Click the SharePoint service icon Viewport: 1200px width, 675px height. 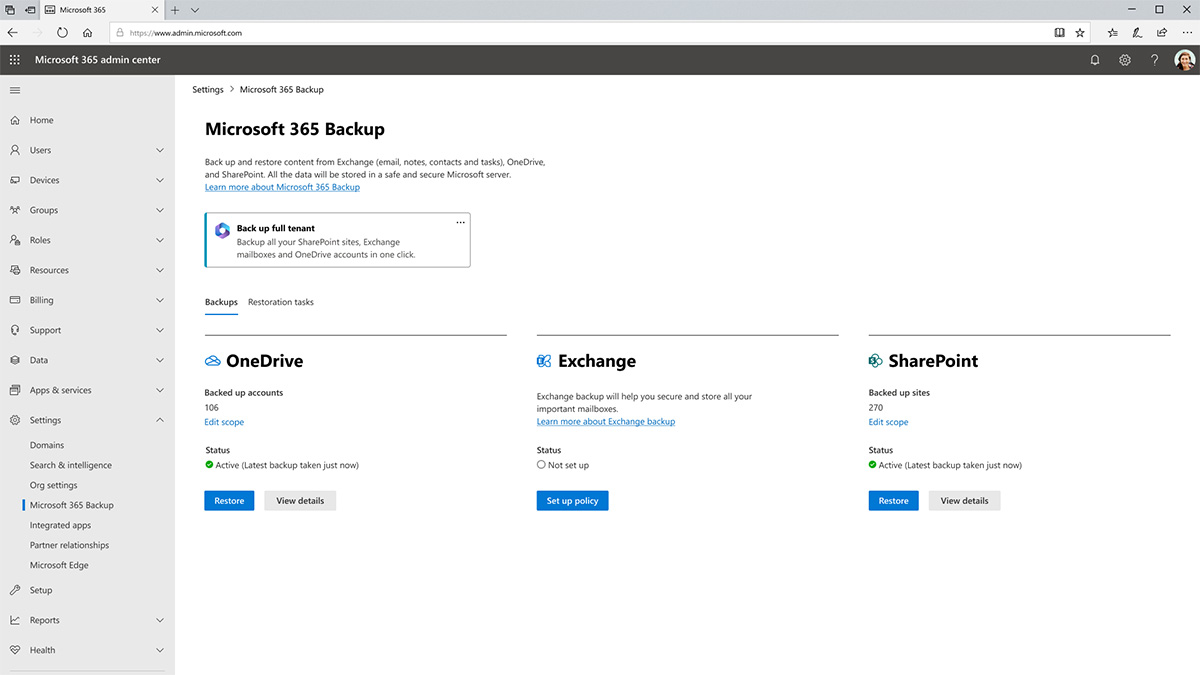click(x=876, y=360)
